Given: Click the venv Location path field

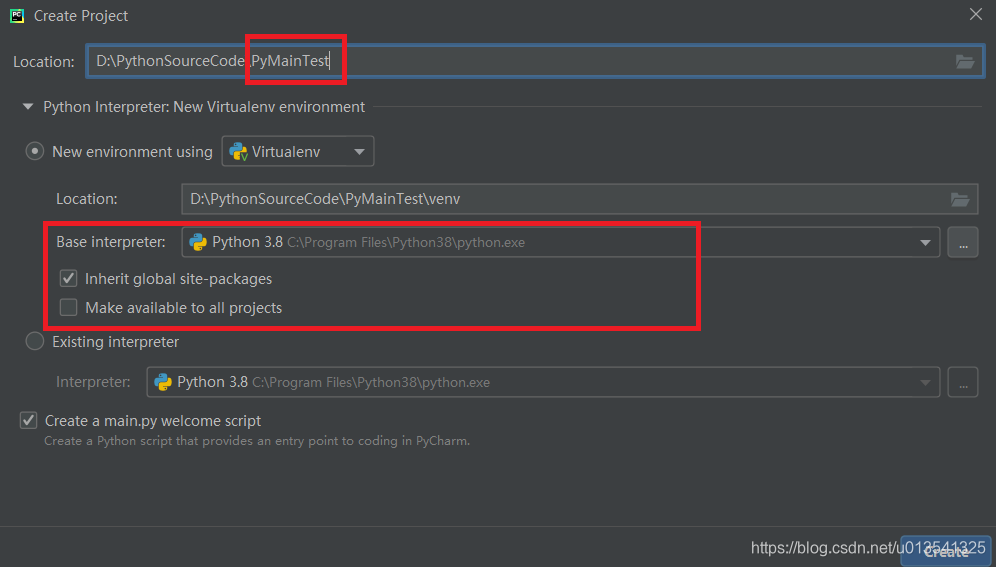Looking at the screenshot, I should coord(579,199).
